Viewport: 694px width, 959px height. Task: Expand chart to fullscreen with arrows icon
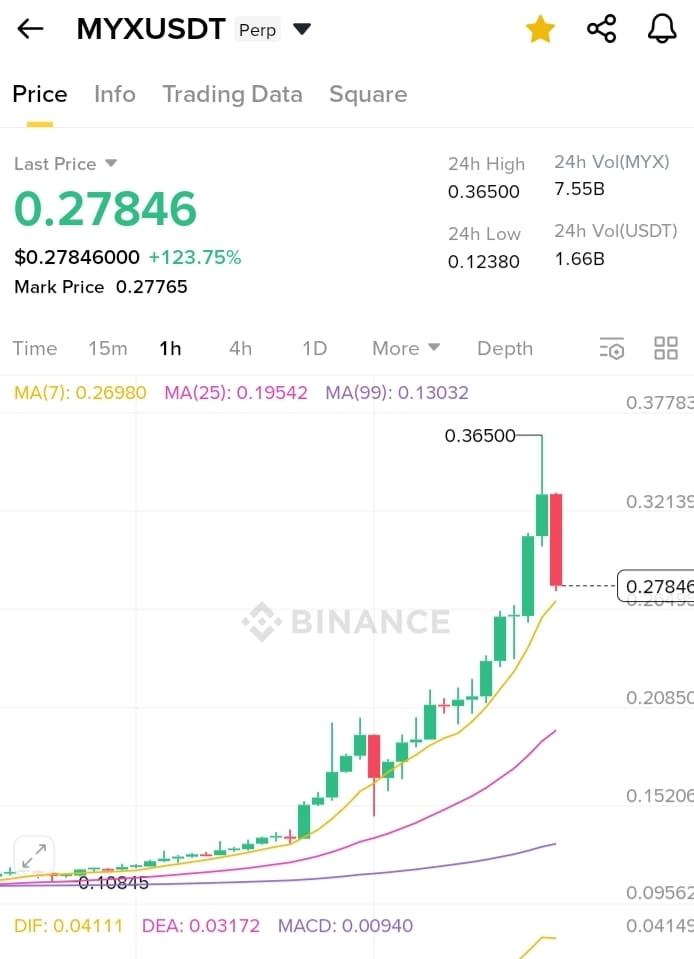[34, 856]
